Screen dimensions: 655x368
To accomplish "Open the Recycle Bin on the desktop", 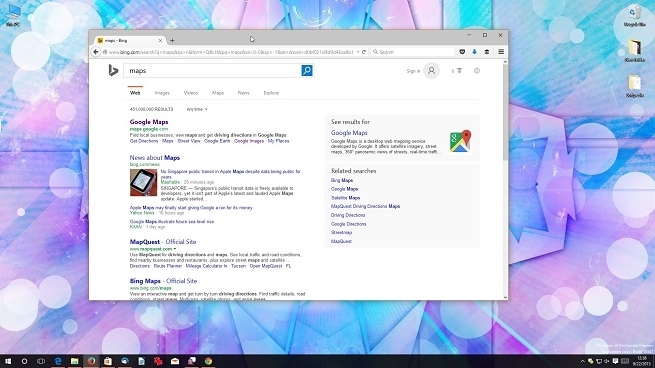I will point(635,16).
